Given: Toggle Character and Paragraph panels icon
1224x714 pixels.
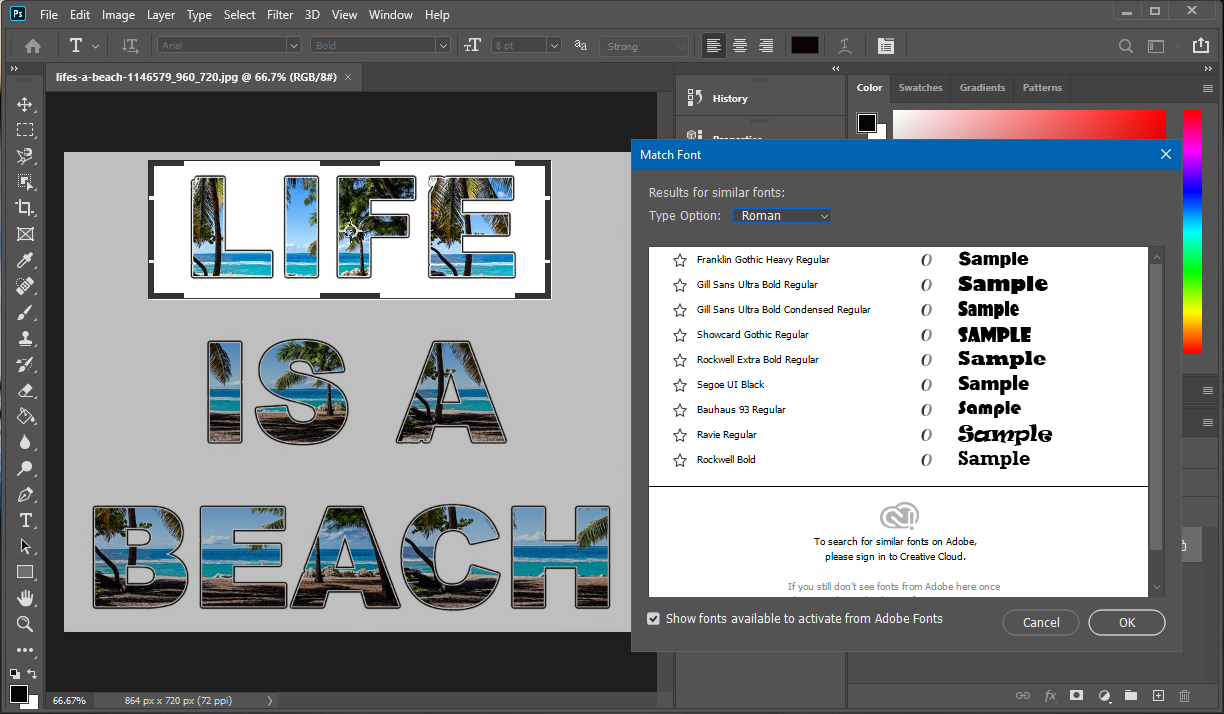Looking at the screenshot, I should 885,46.
